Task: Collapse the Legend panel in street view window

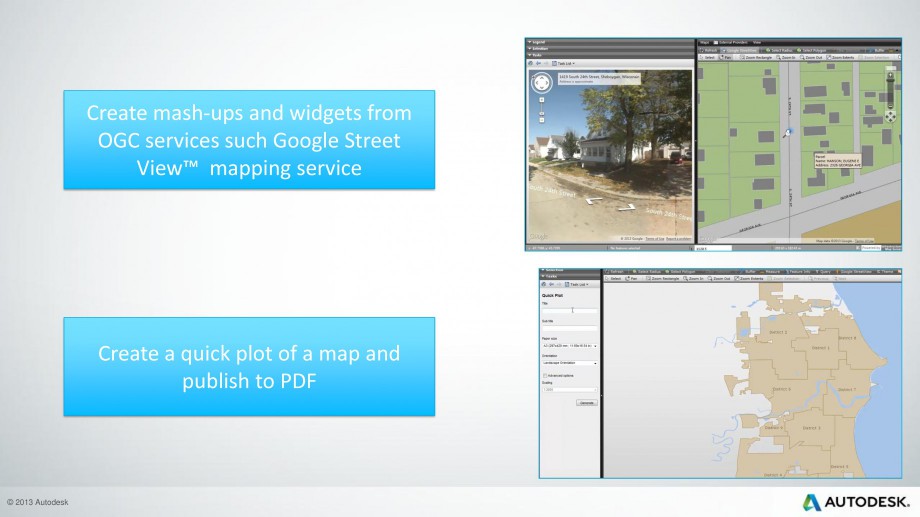Action: click(x=530, y=42)
